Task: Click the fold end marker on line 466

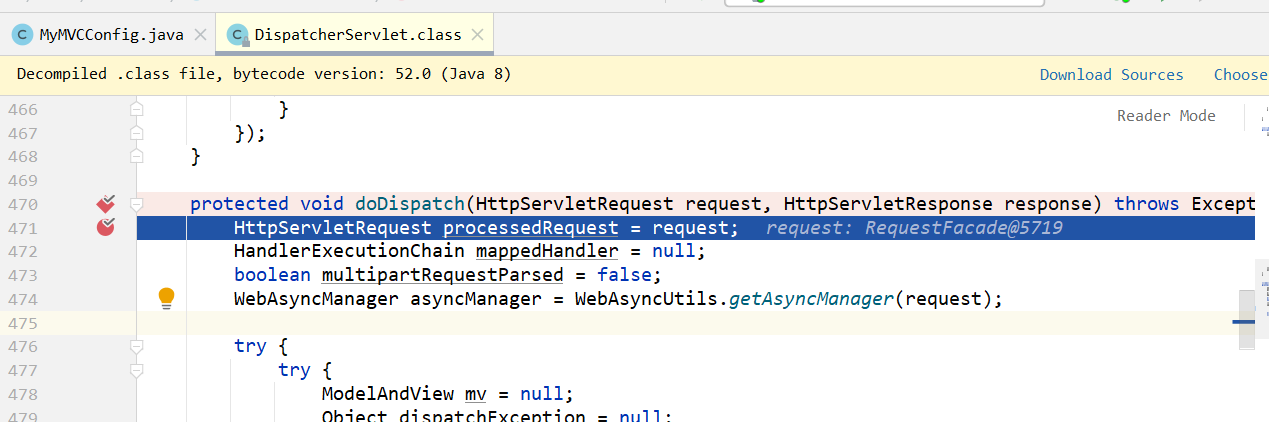Action: coord(137,110)
